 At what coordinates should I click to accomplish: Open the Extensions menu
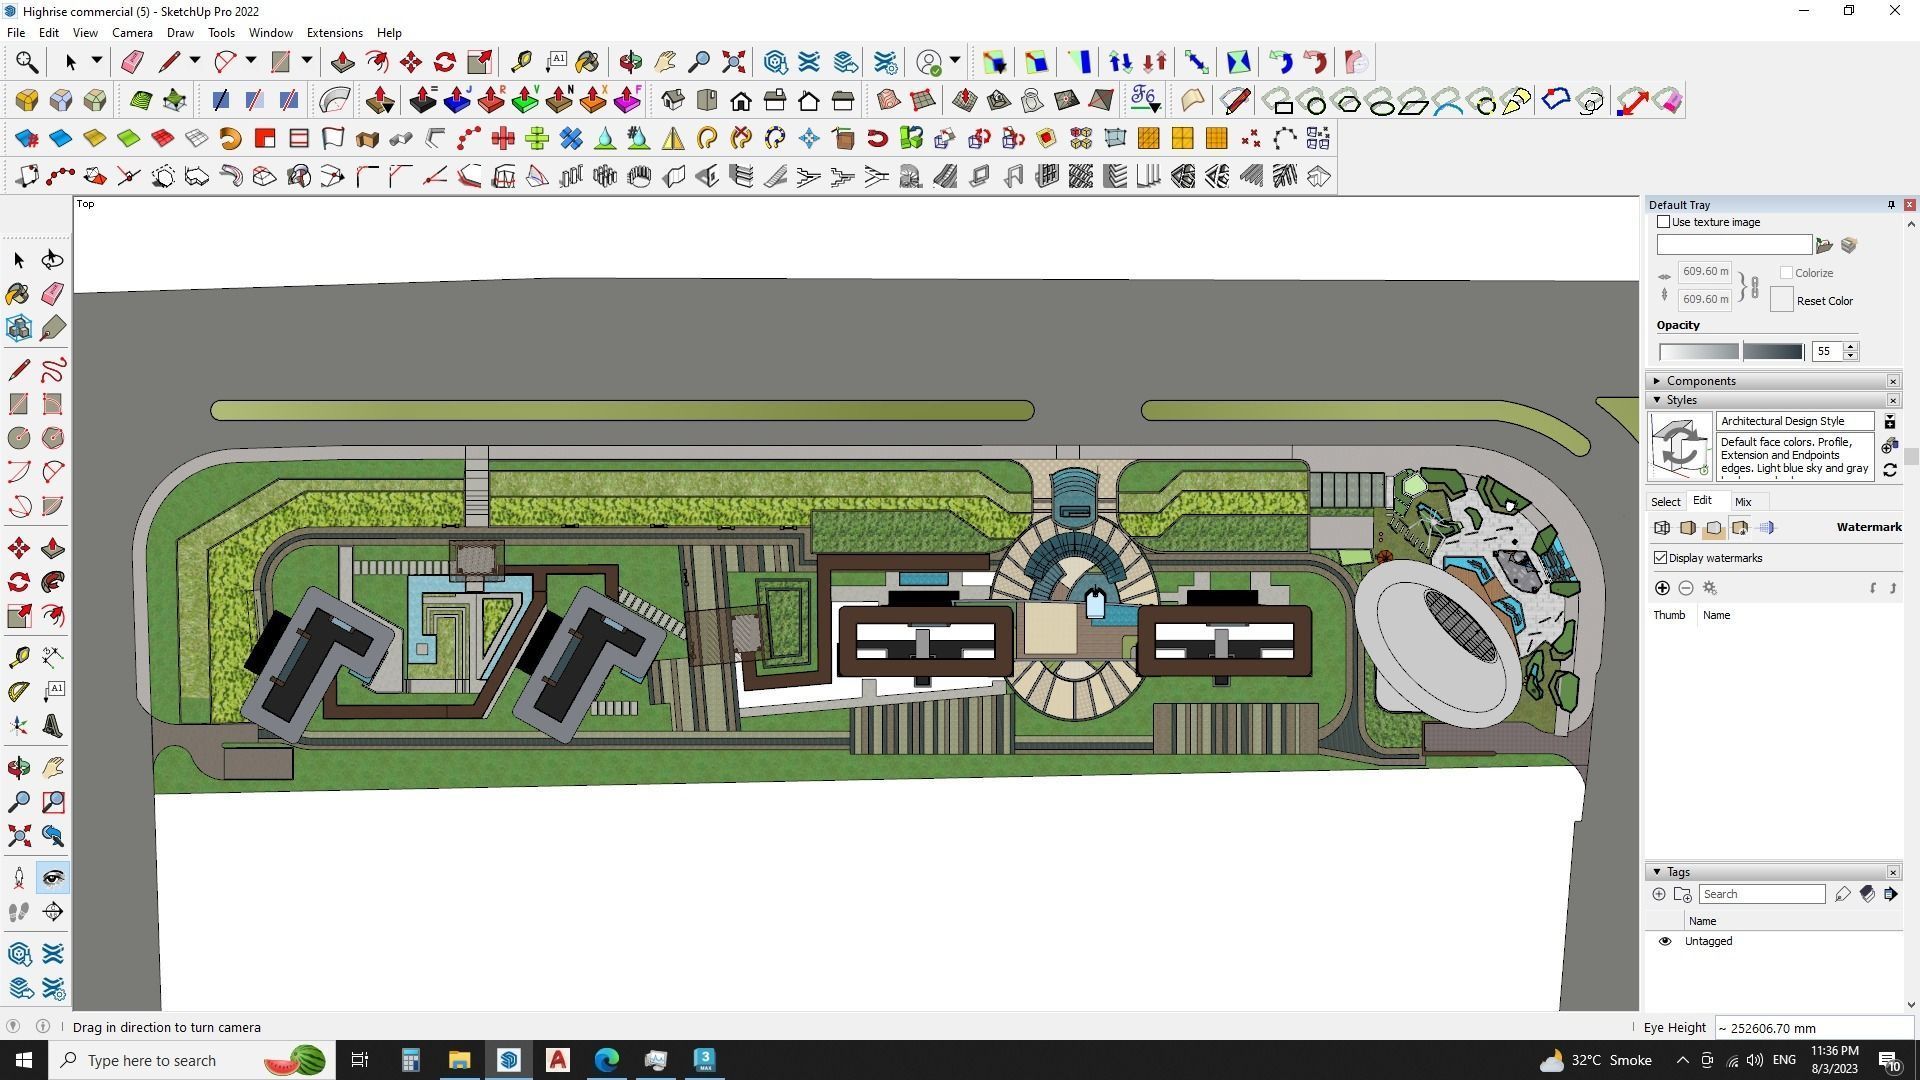334,33
